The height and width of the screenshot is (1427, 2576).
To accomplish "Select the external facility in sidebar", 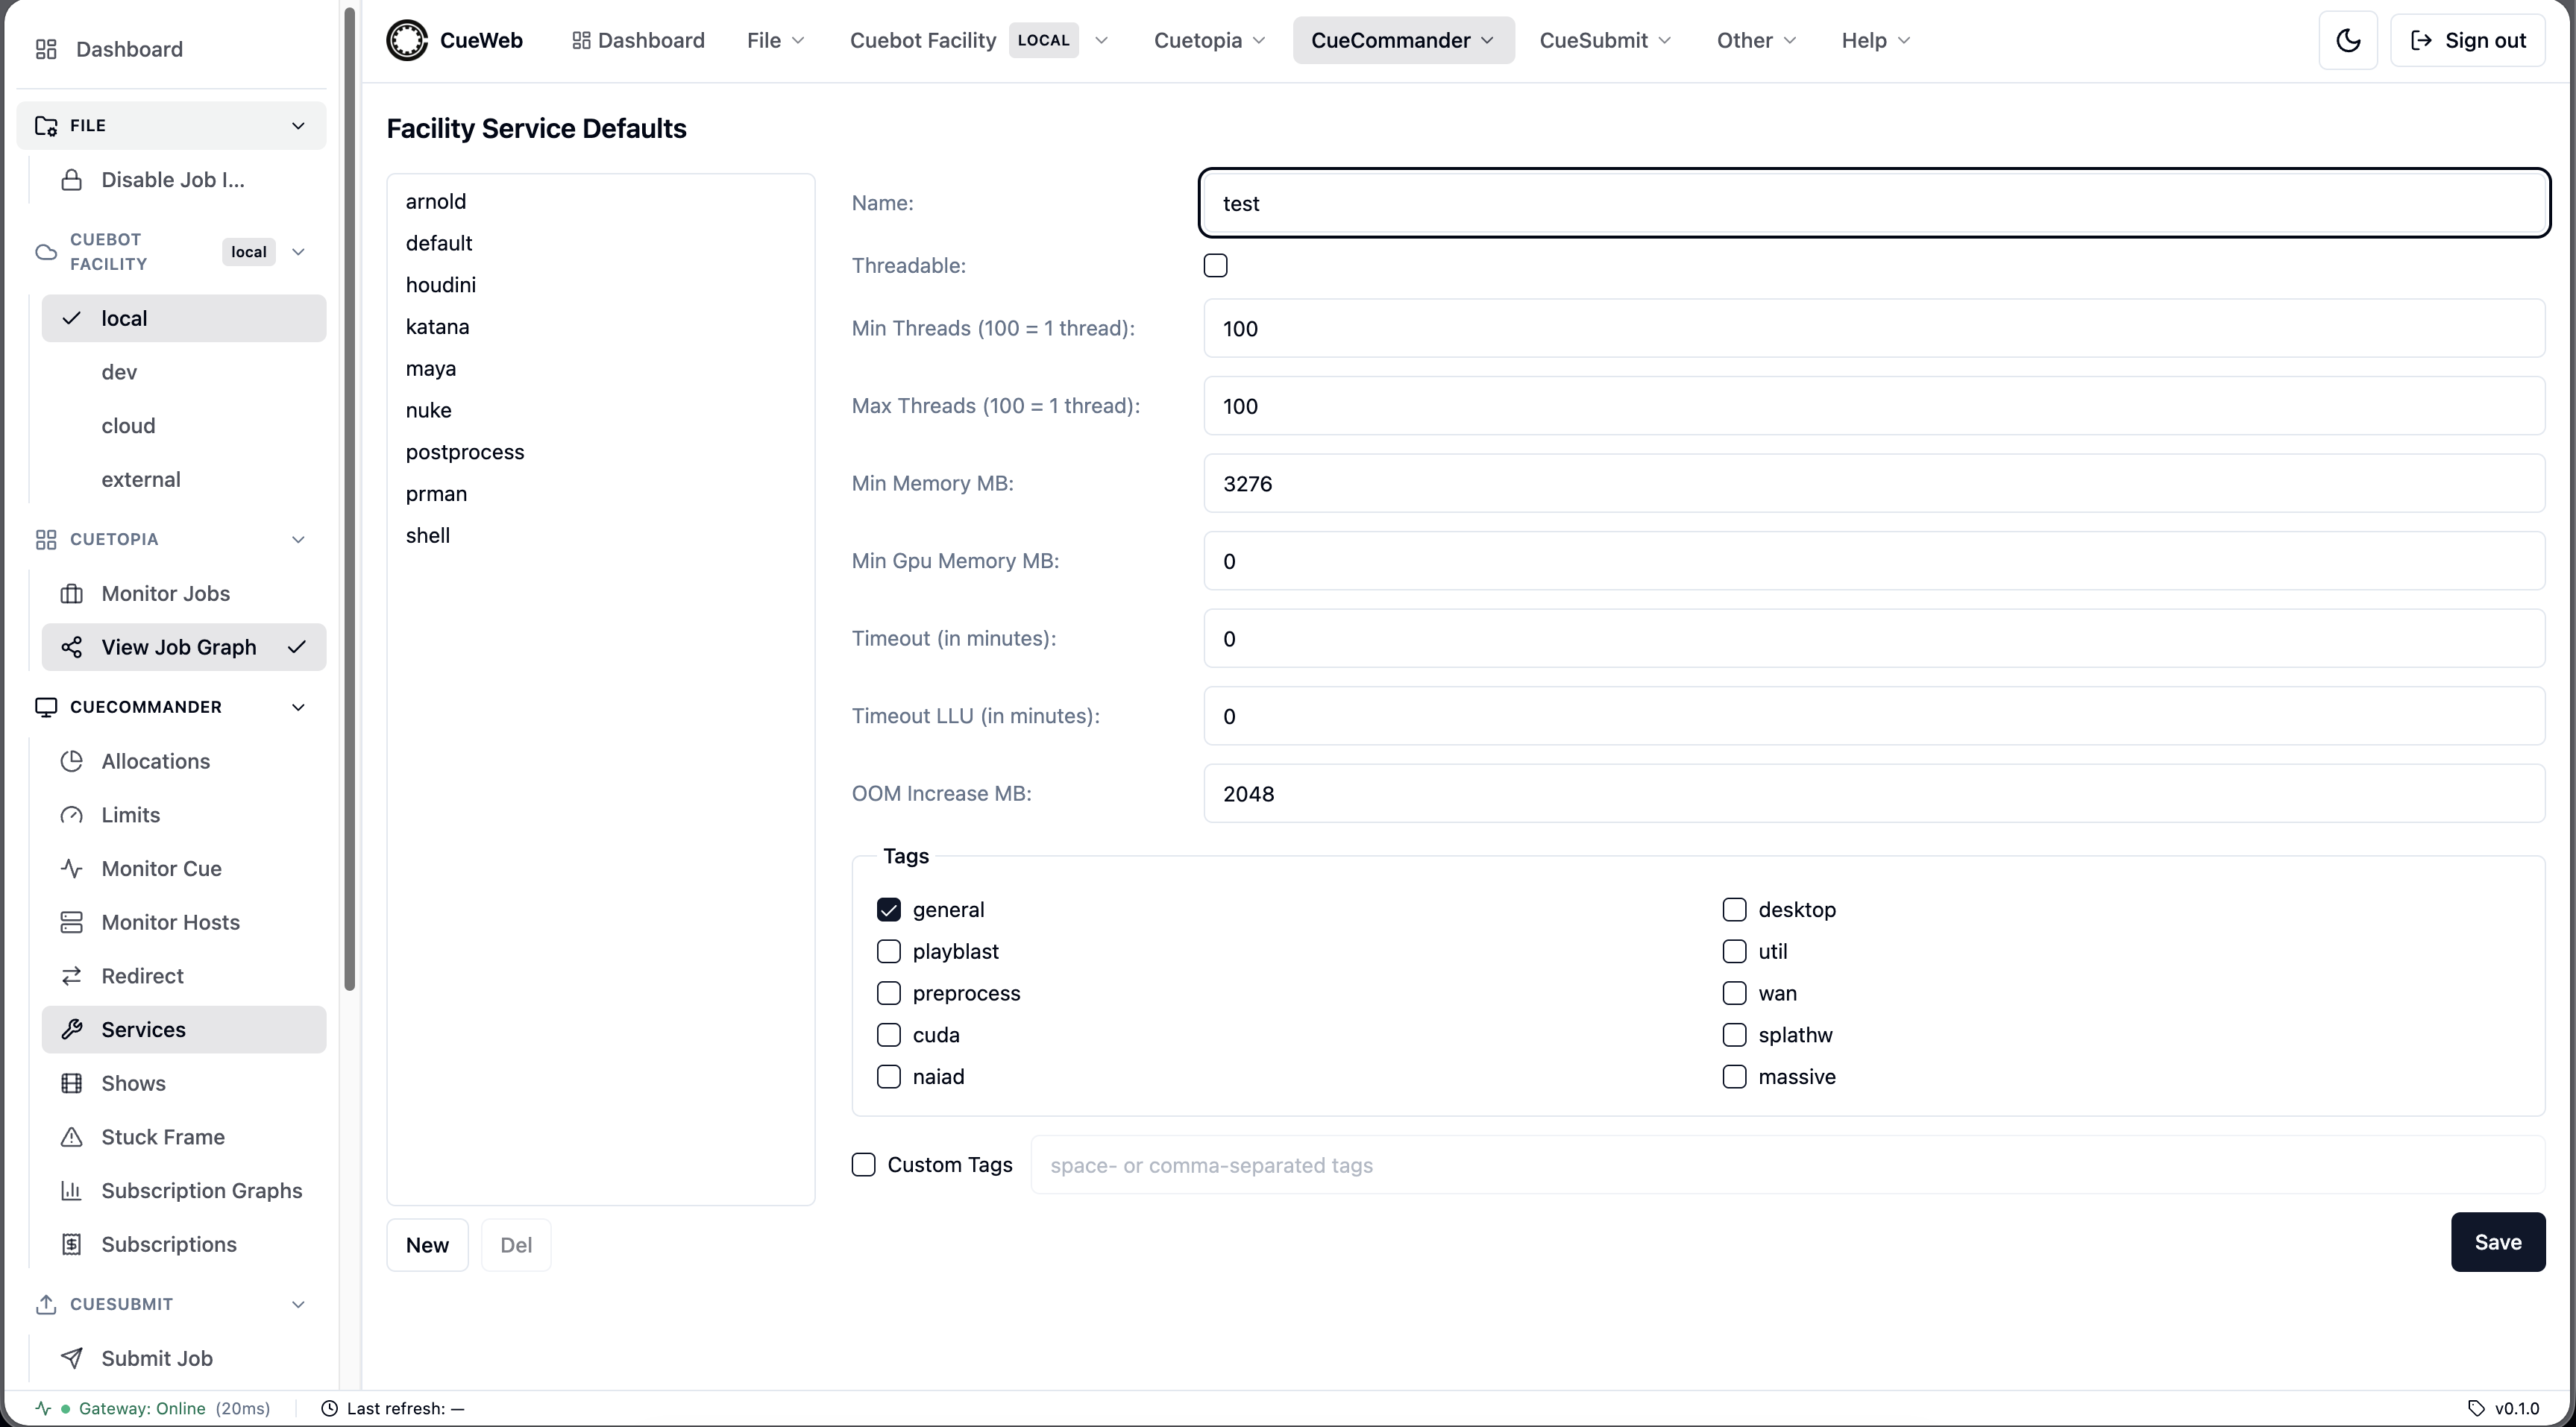I will coord(184,479).
